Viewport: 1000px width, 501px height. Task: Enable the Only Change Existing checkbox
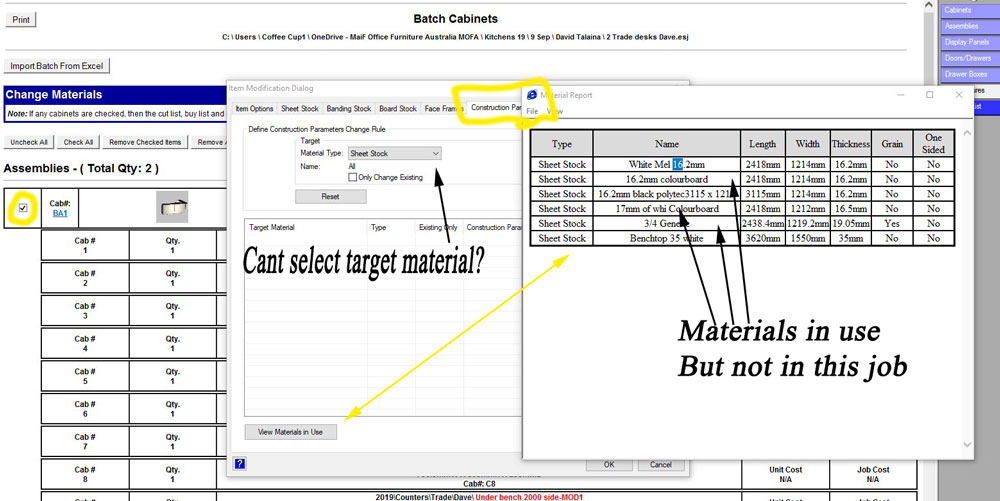(353, 177)
